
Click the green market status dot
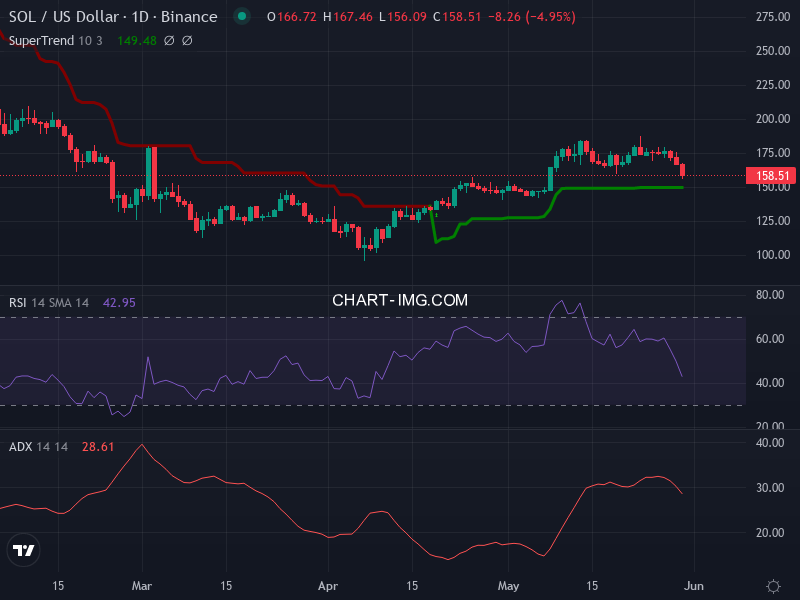[242, 16]
